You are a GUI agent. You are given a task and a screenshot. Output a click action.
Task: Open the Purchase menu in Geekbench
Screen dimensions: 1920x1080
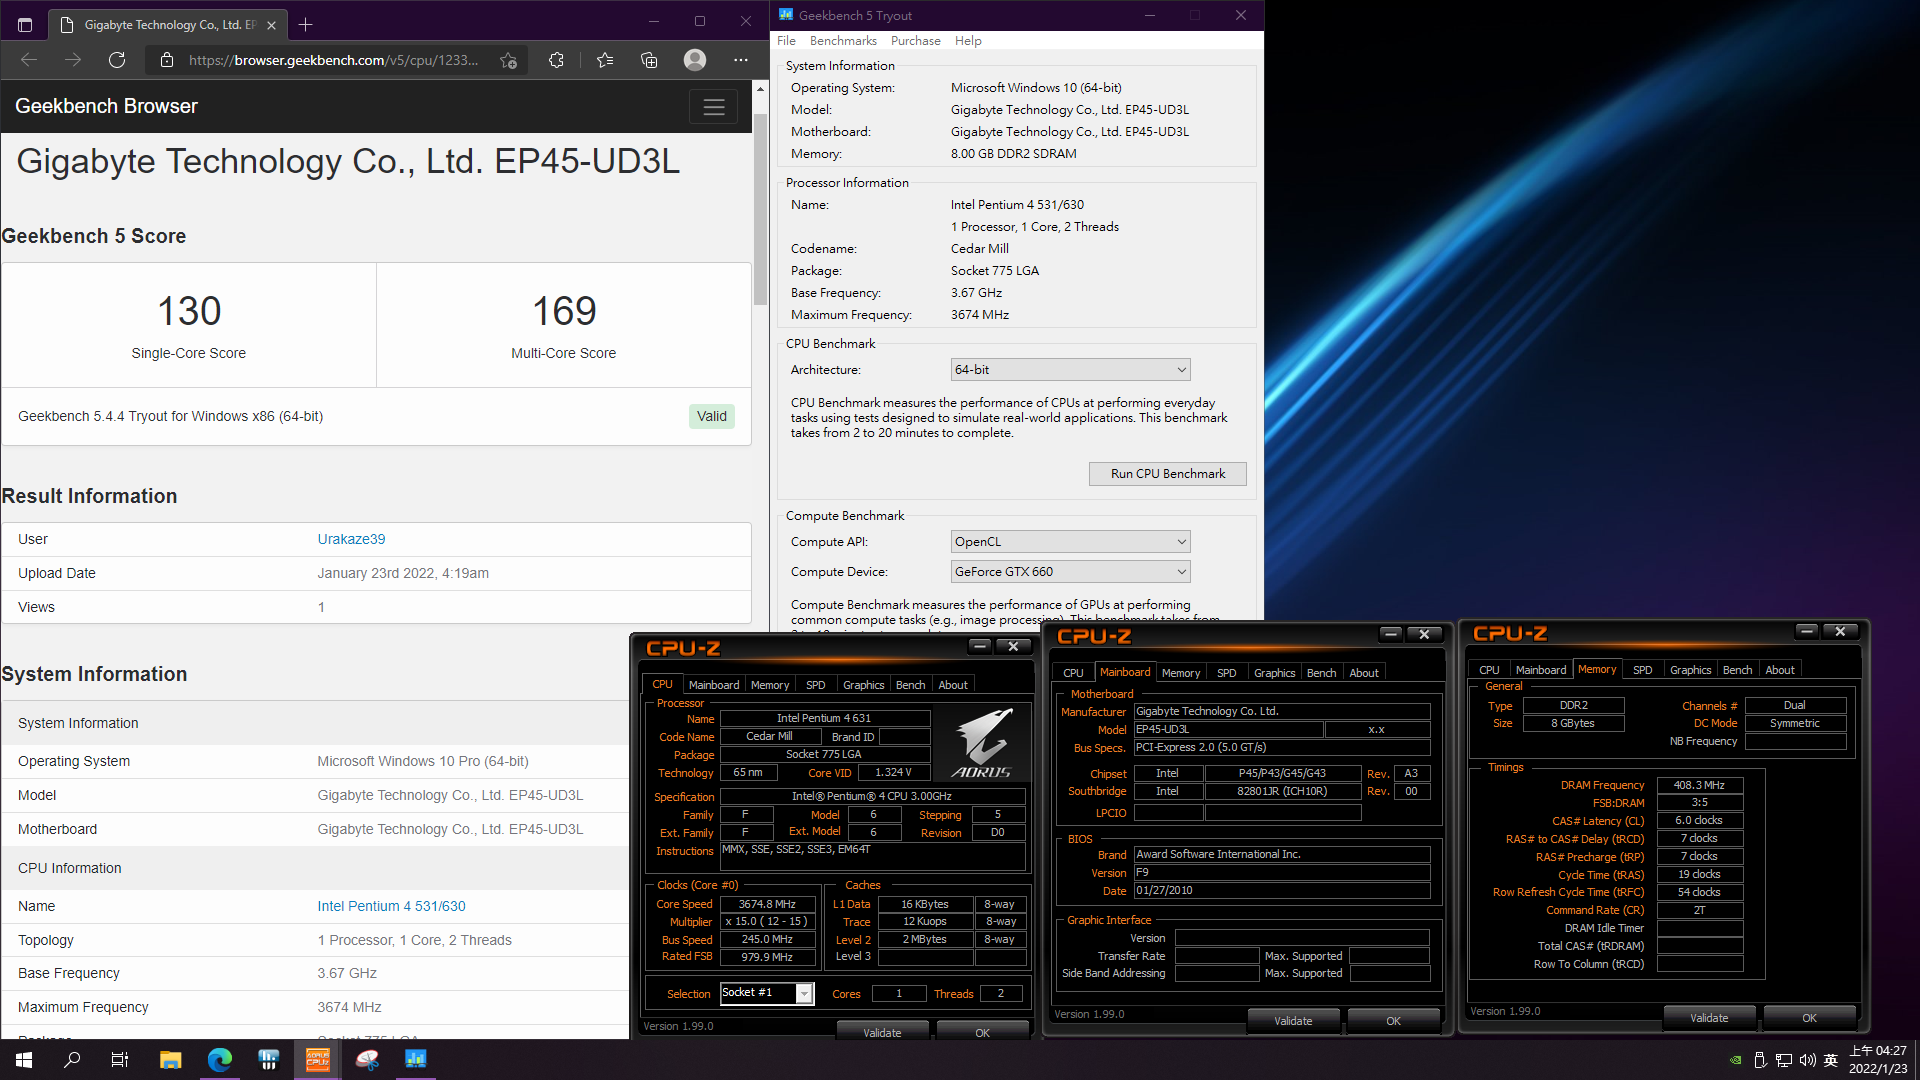click(916, 41)
